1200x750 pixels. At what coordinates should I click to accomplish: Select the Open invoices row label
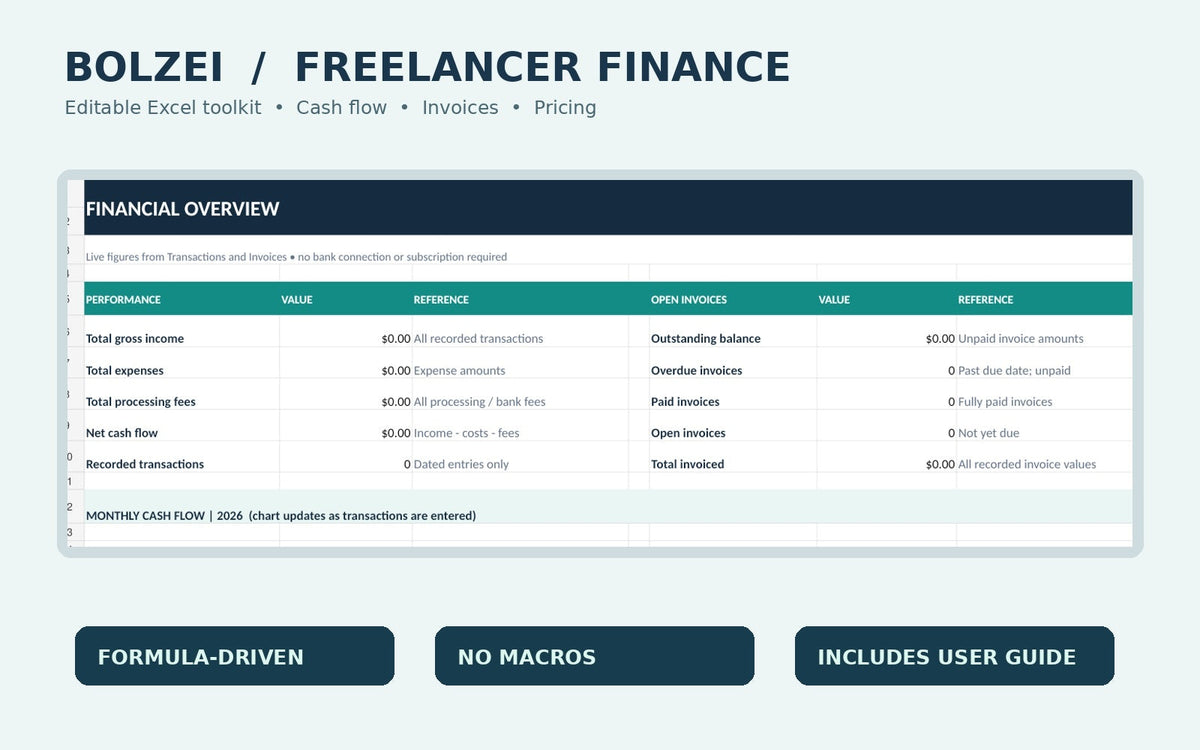[x=688, y=433]
